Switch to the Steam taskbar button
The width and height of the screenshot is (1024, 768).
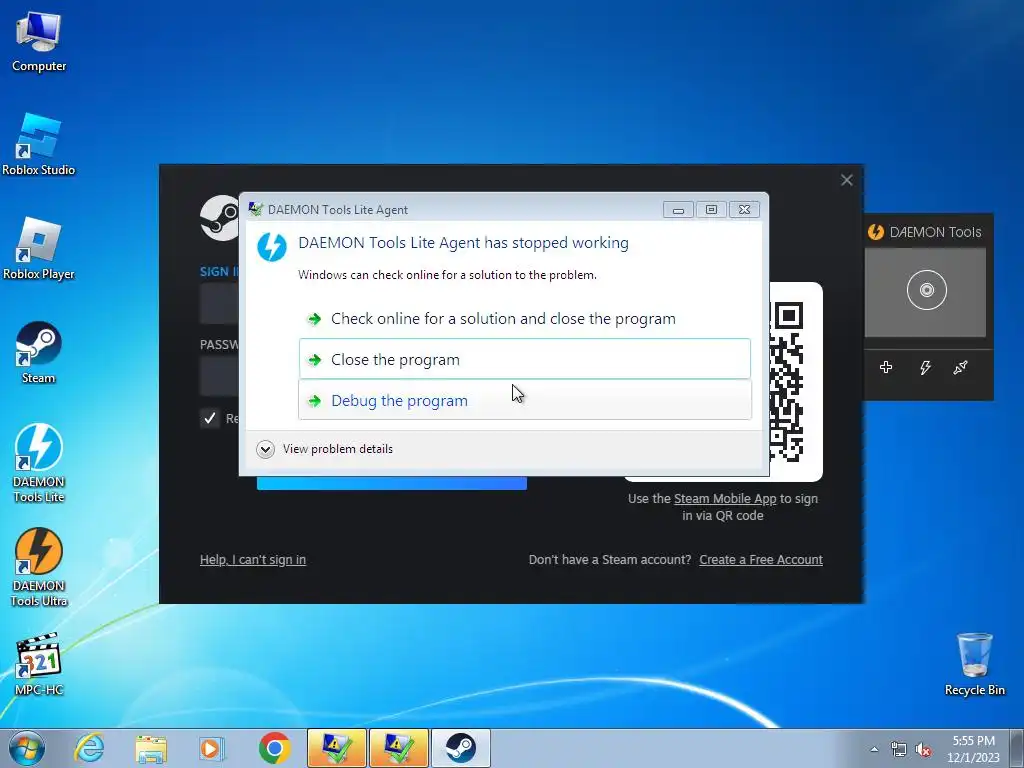tap(460, 748)
